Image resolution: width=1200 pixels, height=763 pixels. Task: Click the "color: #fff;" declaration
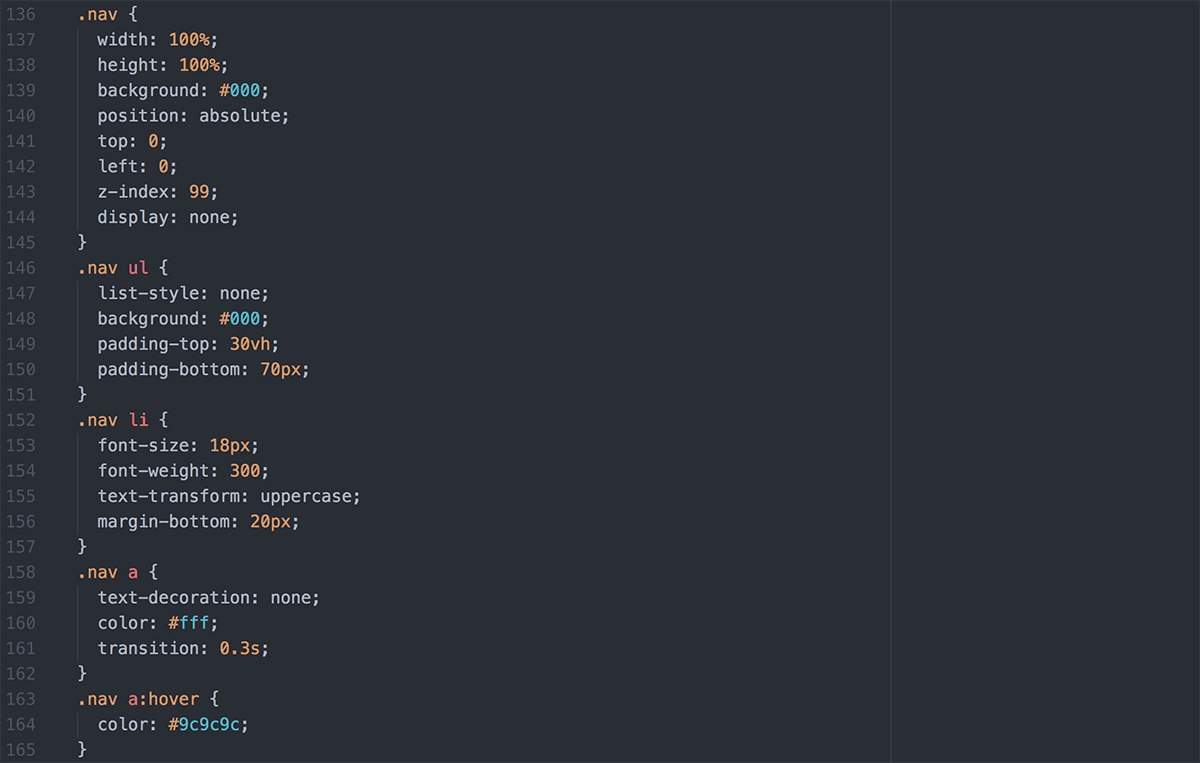coord(158,624)
